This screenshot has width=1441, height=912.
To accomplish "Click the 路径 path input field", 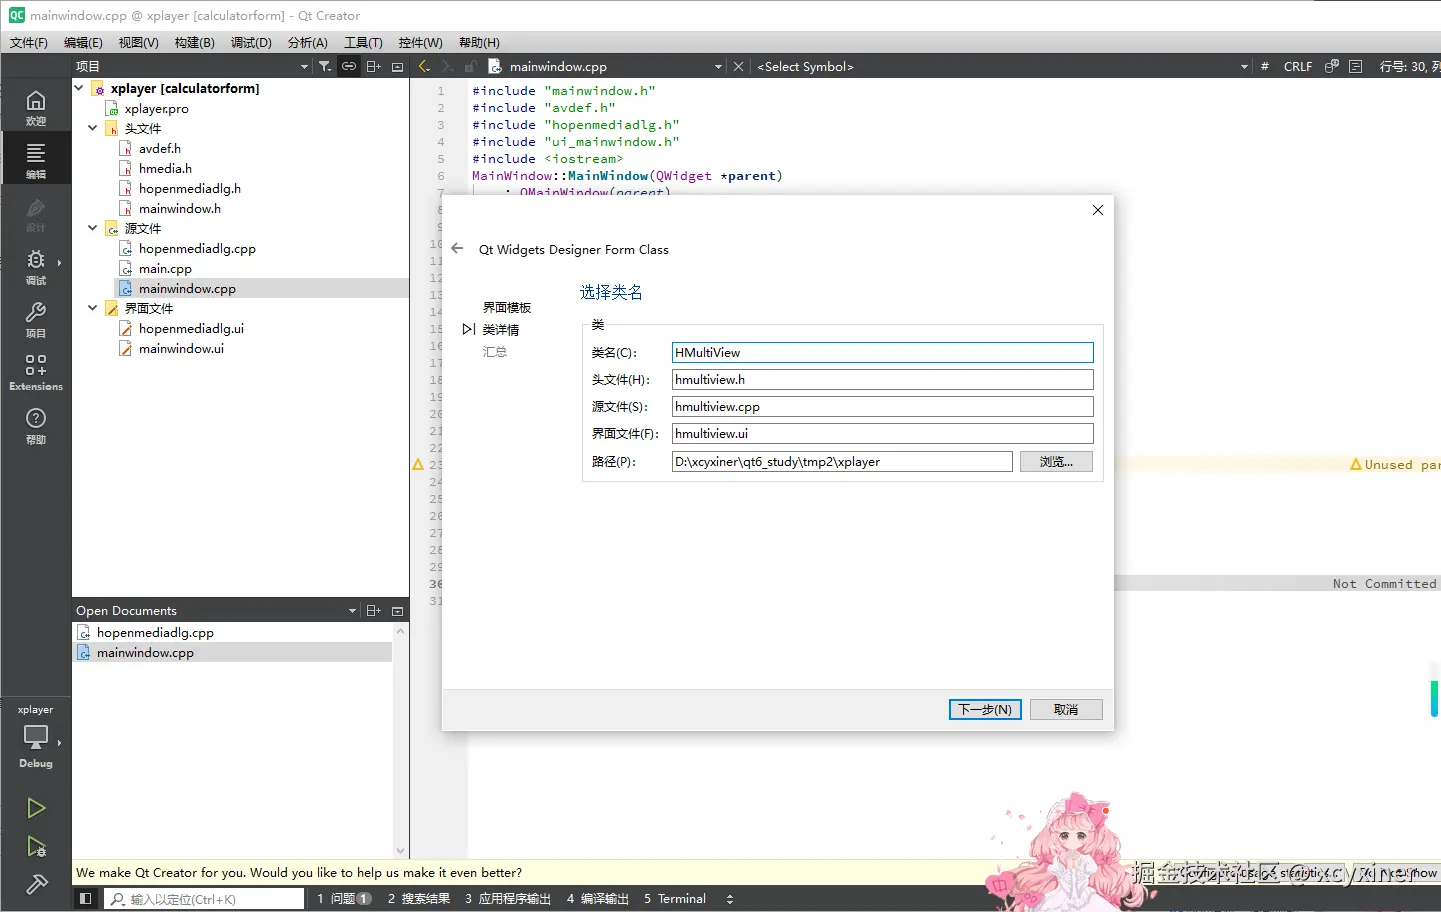I will [x=842, y=461].
